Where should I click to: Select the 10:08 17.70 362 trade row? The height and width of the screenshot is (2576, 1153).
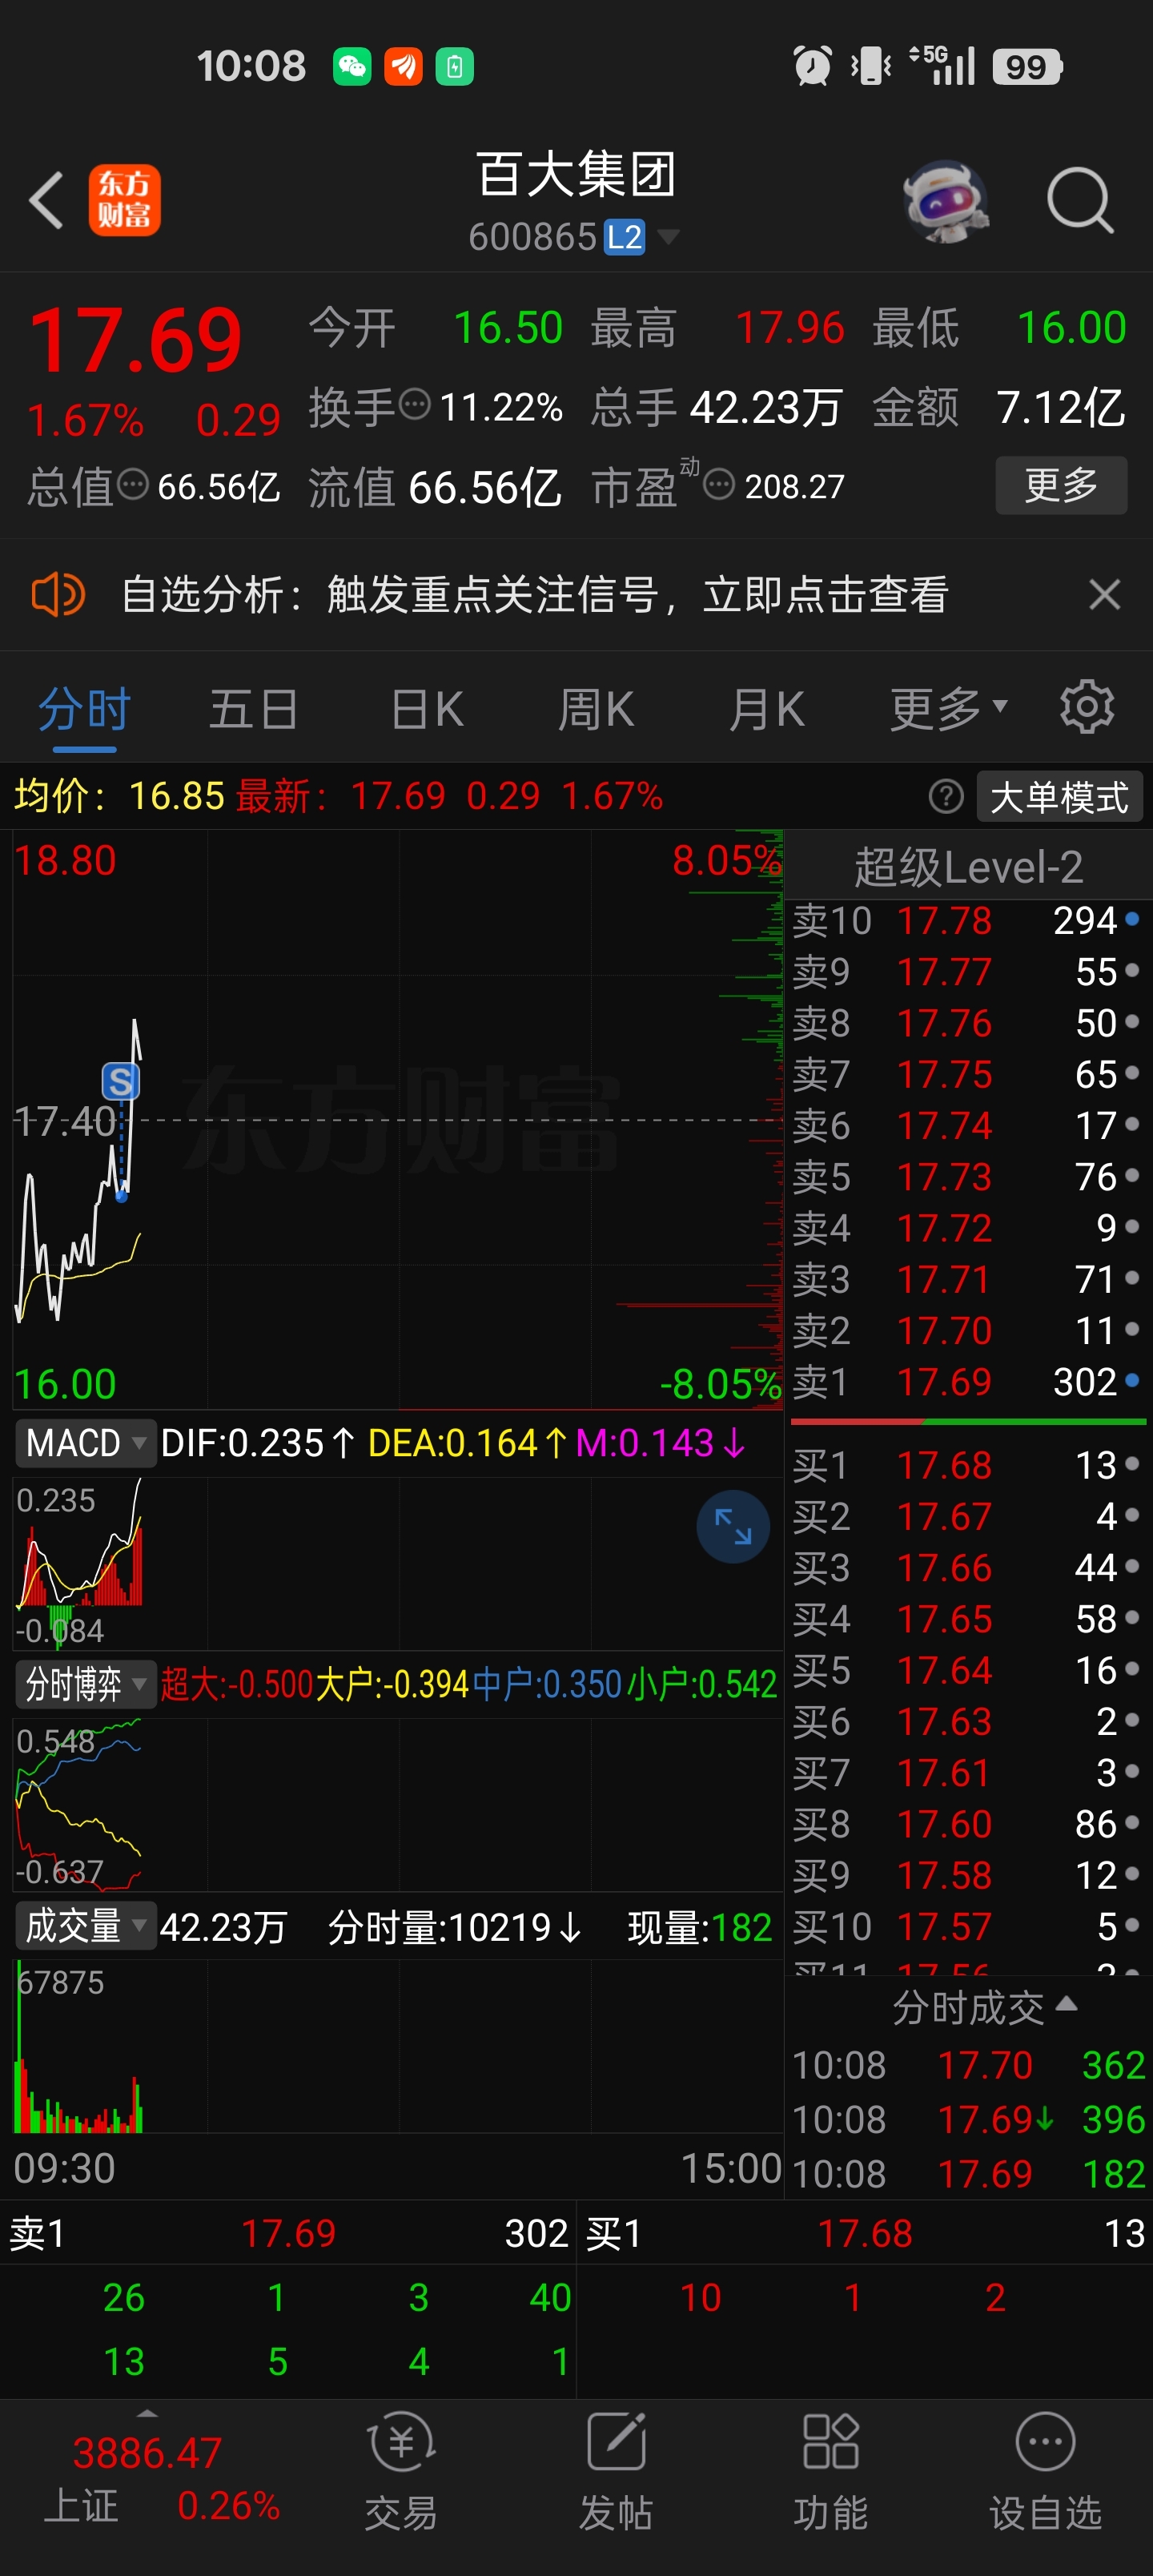[x=967, y=2065]
